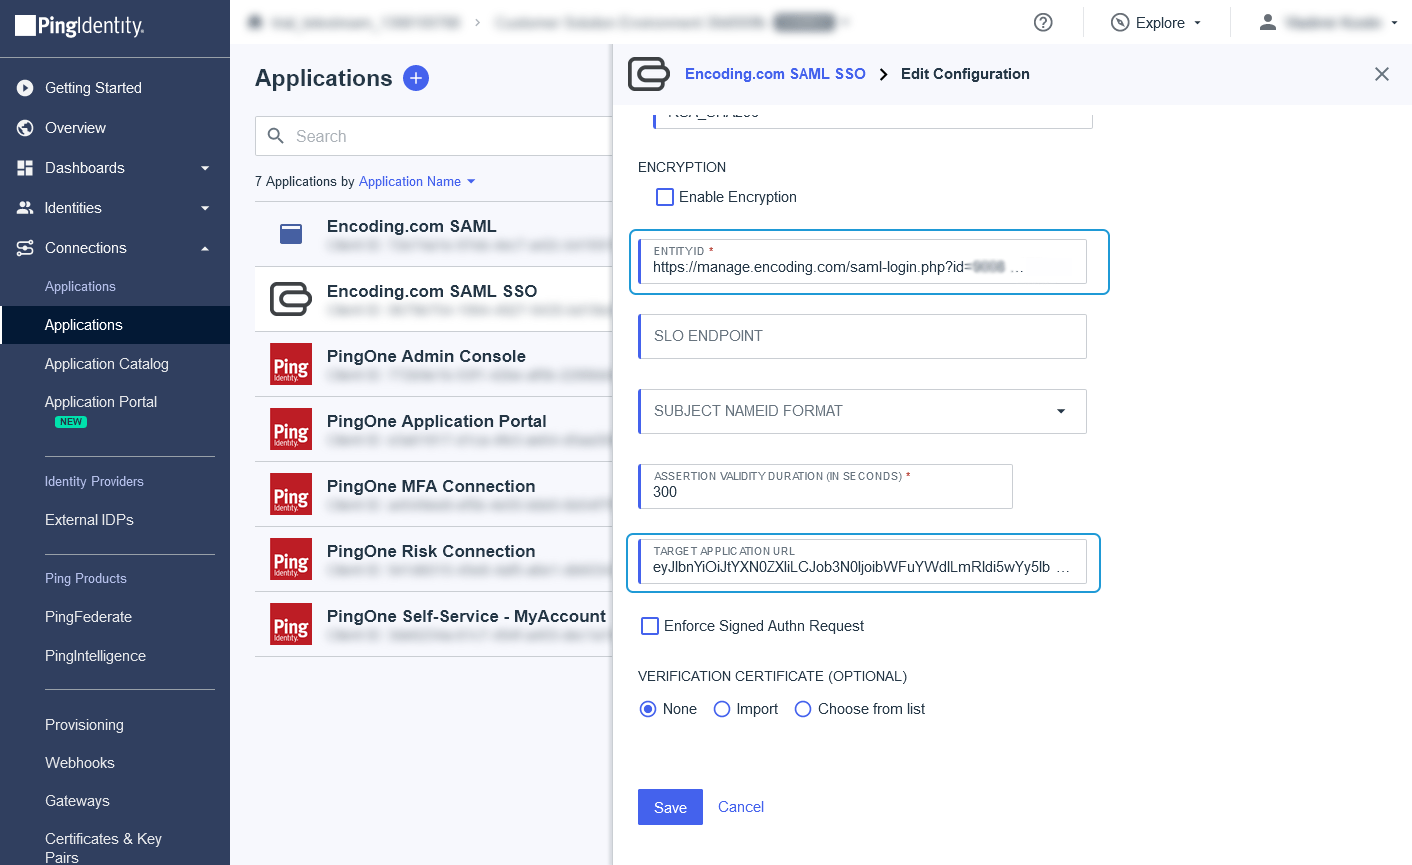Select the None certificate radio option
This screenshot has height=865, width=1412.
pyautogui.click(x=648, y=709)
